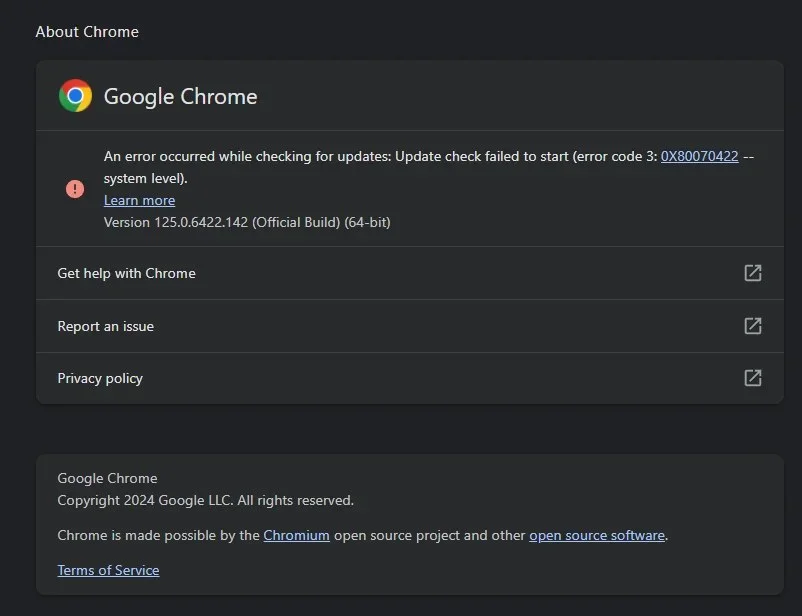Open the 0X80070422 error code link
Viewport: 802px width, 616px height.
(699, 156)
